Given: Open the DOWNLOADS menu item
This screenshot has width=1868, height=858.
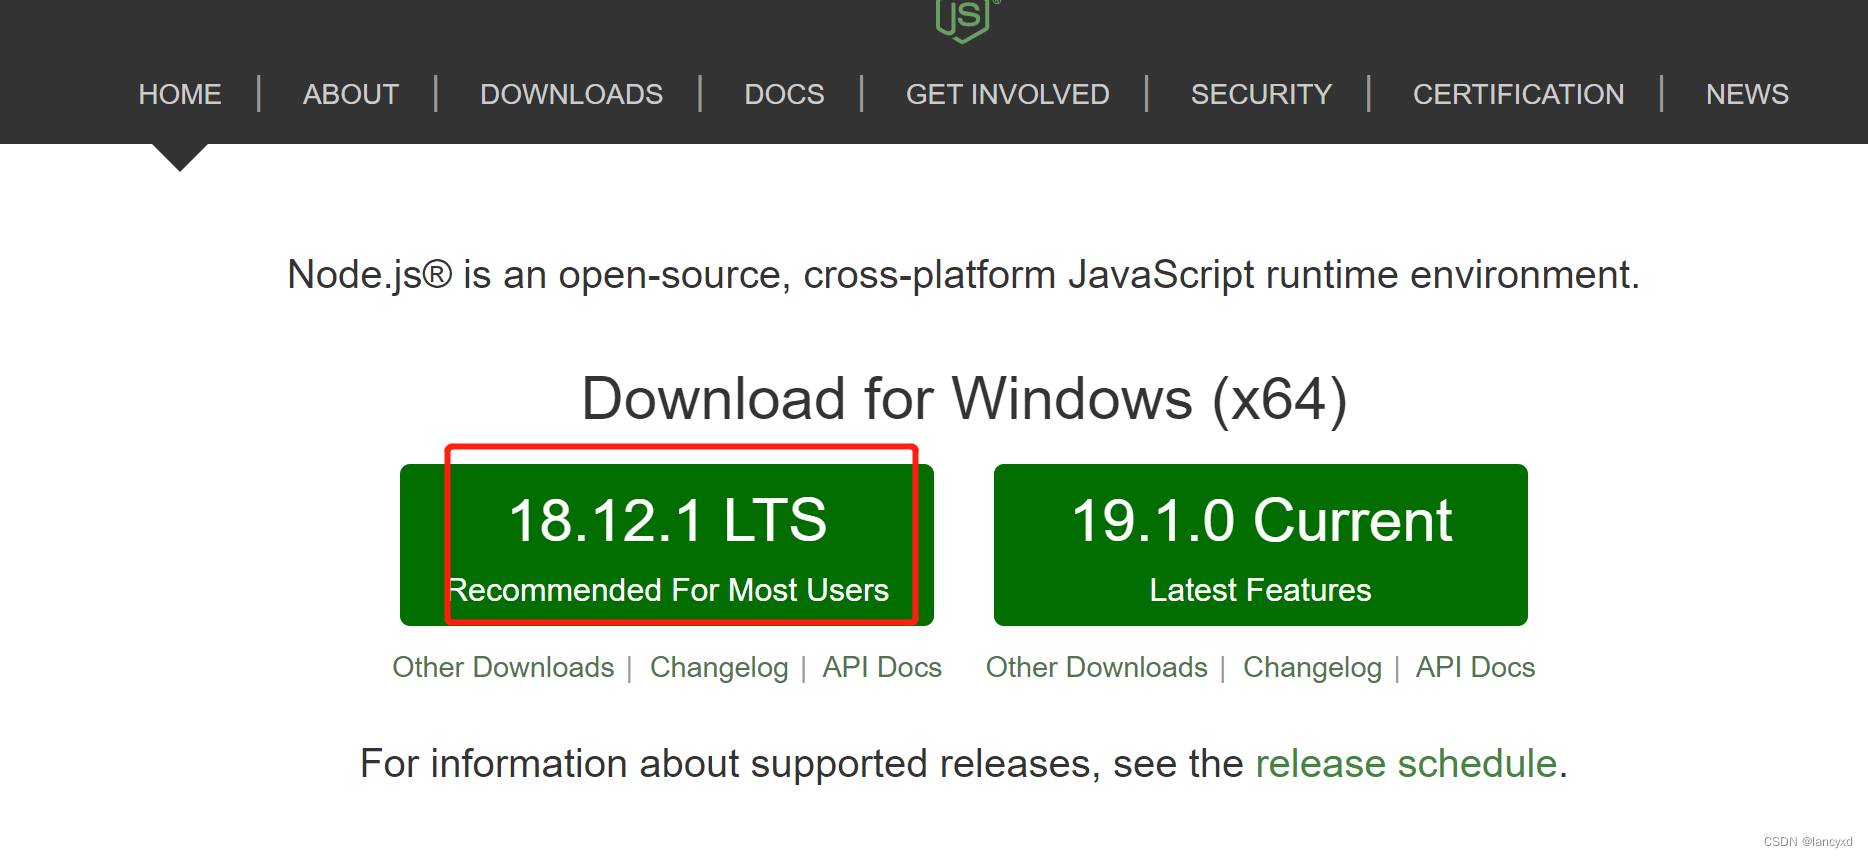Looking at the screenshot, I should pos(571,94).
